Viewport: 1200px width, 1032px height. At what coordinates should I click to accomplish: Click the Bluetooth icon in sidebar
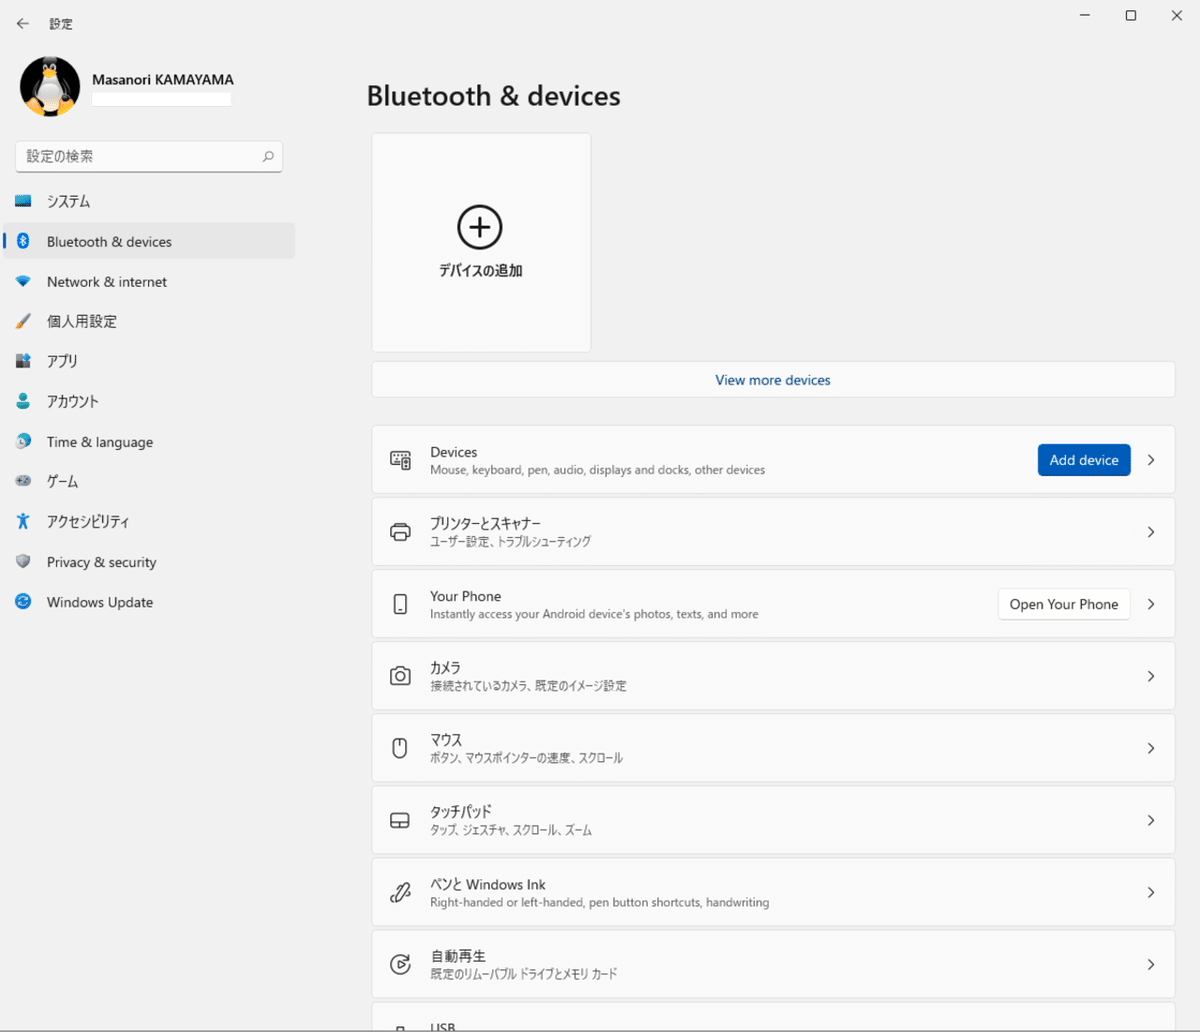[23, 241]
